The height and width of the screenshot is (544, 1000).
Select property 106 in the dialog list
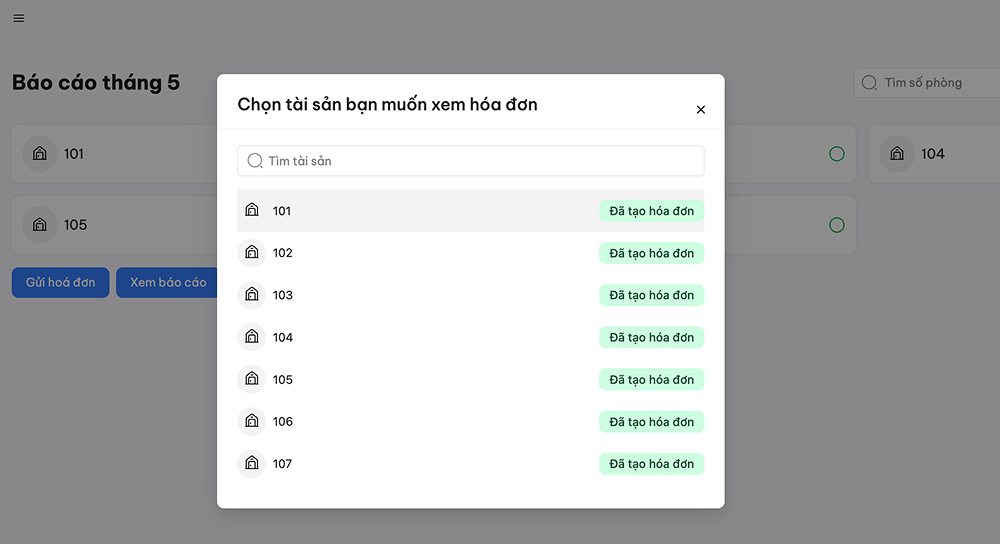(x=471, y=422)
